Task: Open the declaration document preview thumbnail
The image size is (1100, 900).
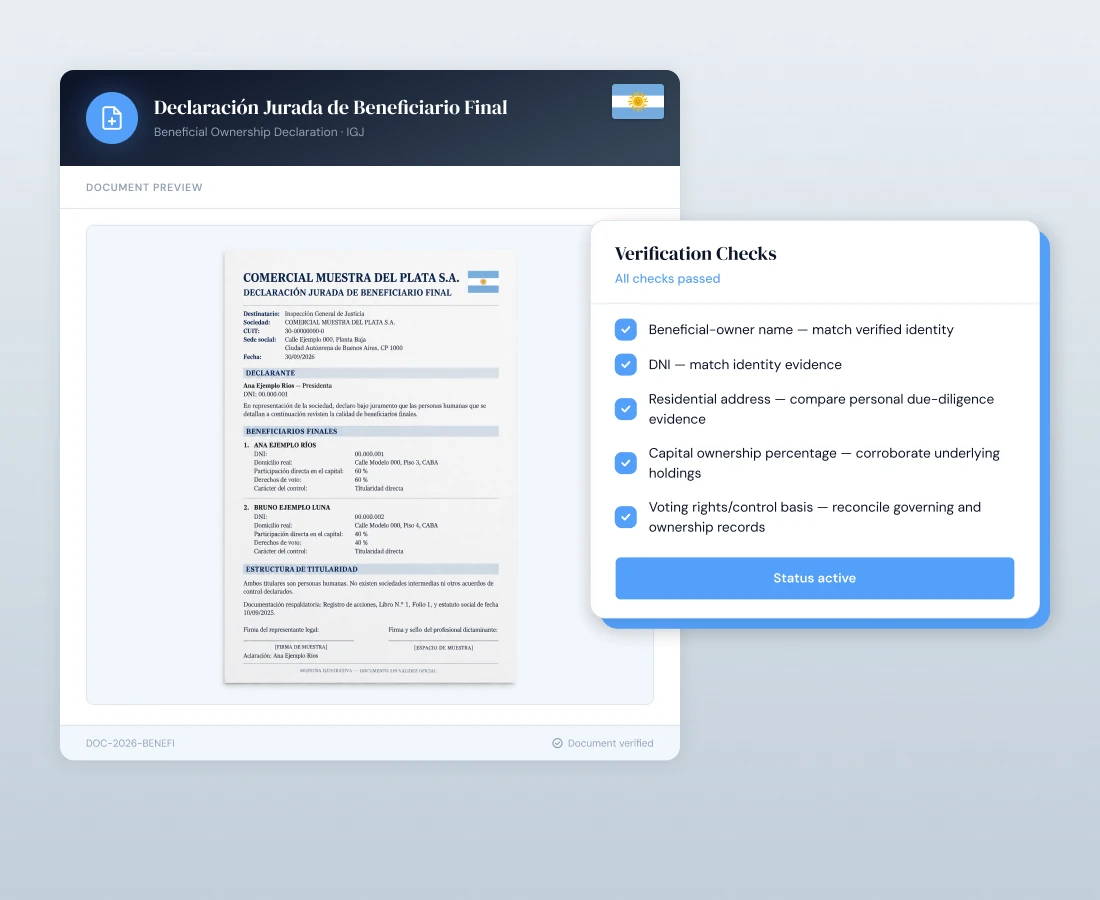Action: click(x=369, y=466)
